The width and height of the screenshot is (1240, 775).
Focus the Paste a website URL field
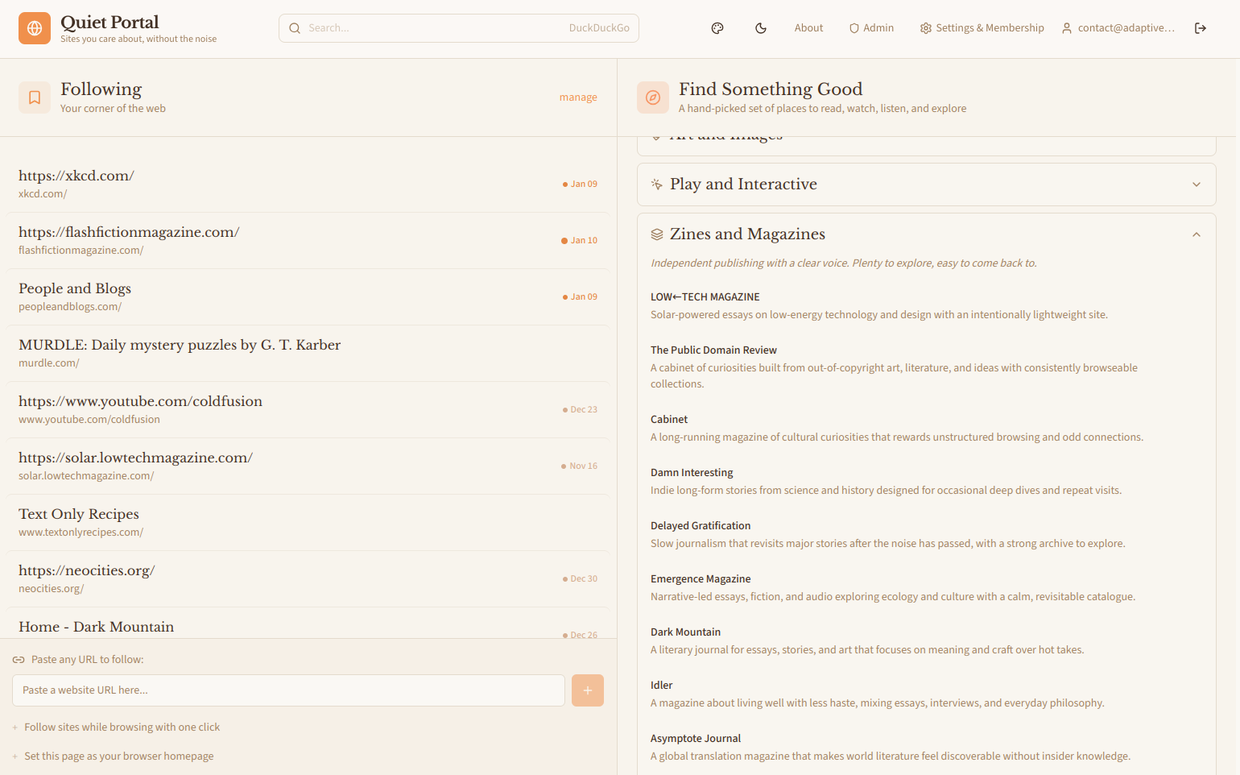point(288,690)
